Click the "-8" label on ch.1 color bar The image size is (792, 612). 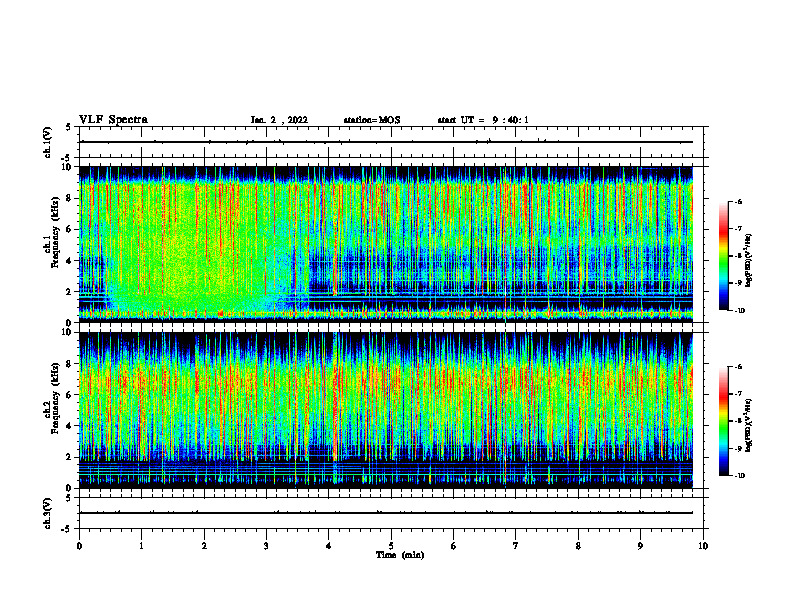[738, 256]
